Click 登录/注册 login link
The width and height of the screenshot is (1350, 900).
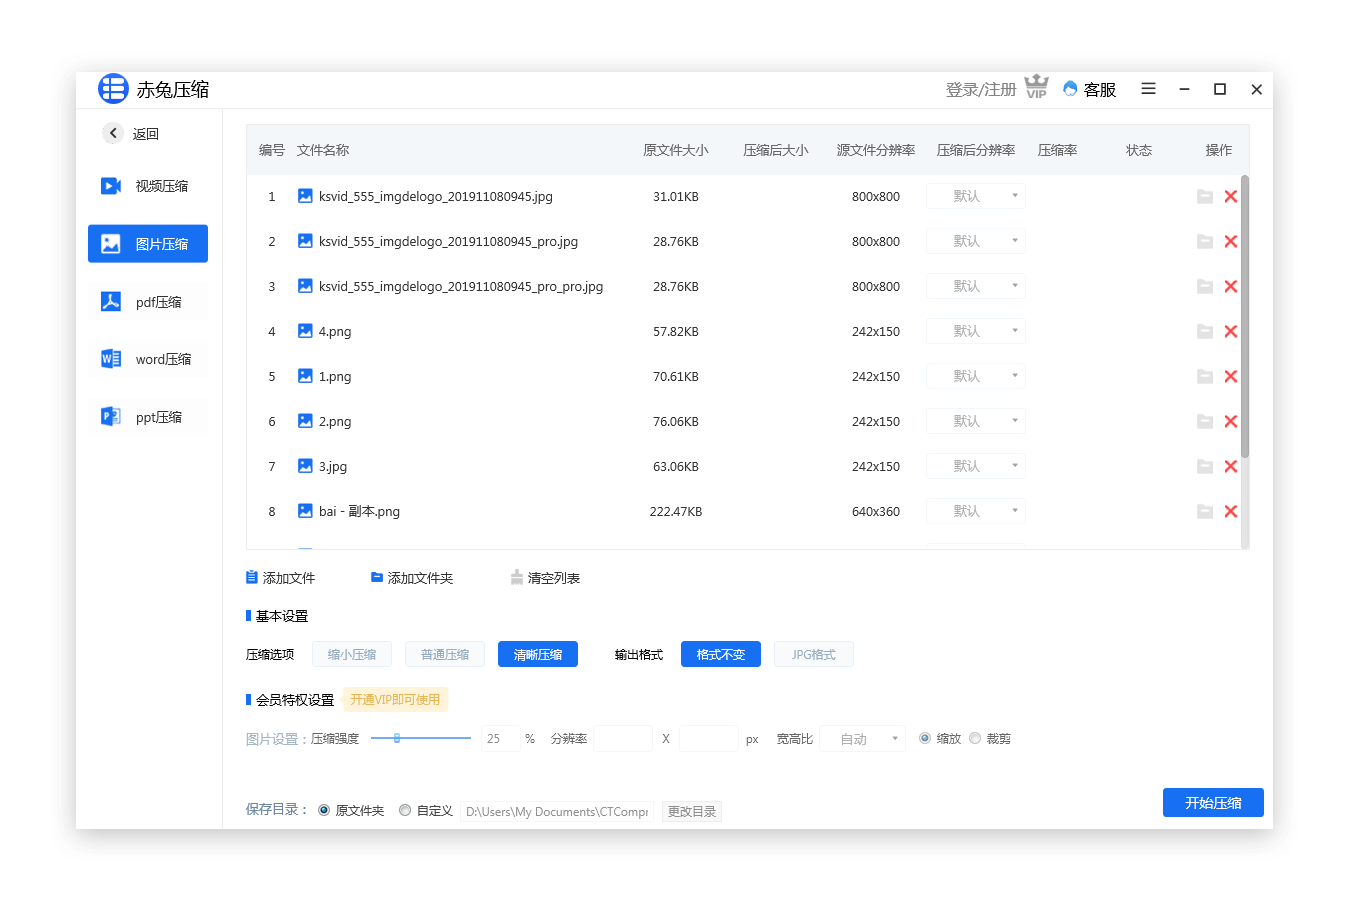(x=981, y=89)
